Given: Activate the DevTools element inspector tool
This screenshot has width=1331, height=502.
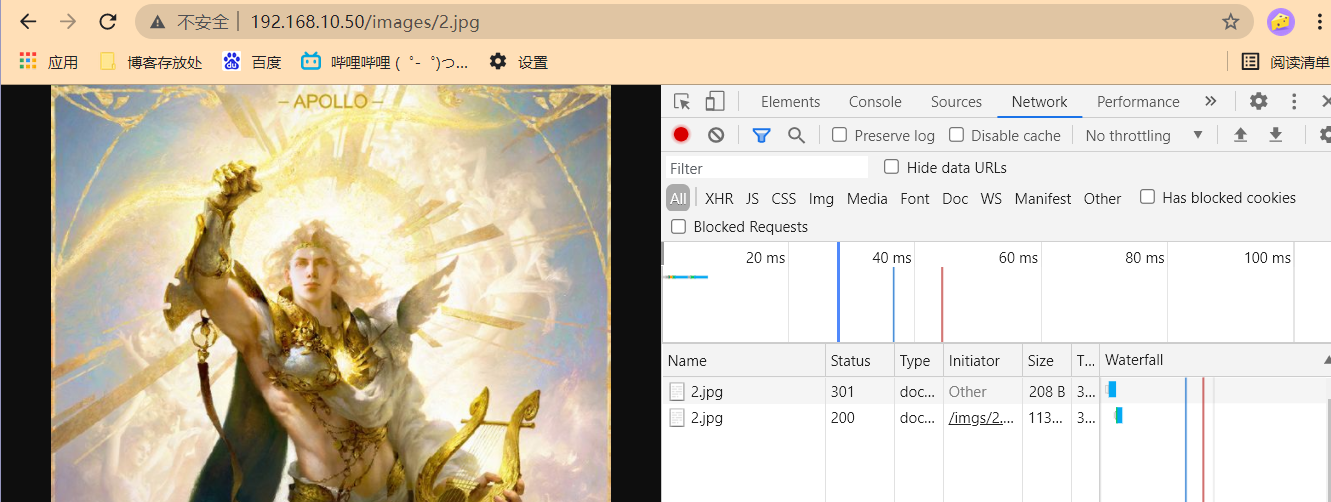Looking at the screenshot, I should (682, 101).
